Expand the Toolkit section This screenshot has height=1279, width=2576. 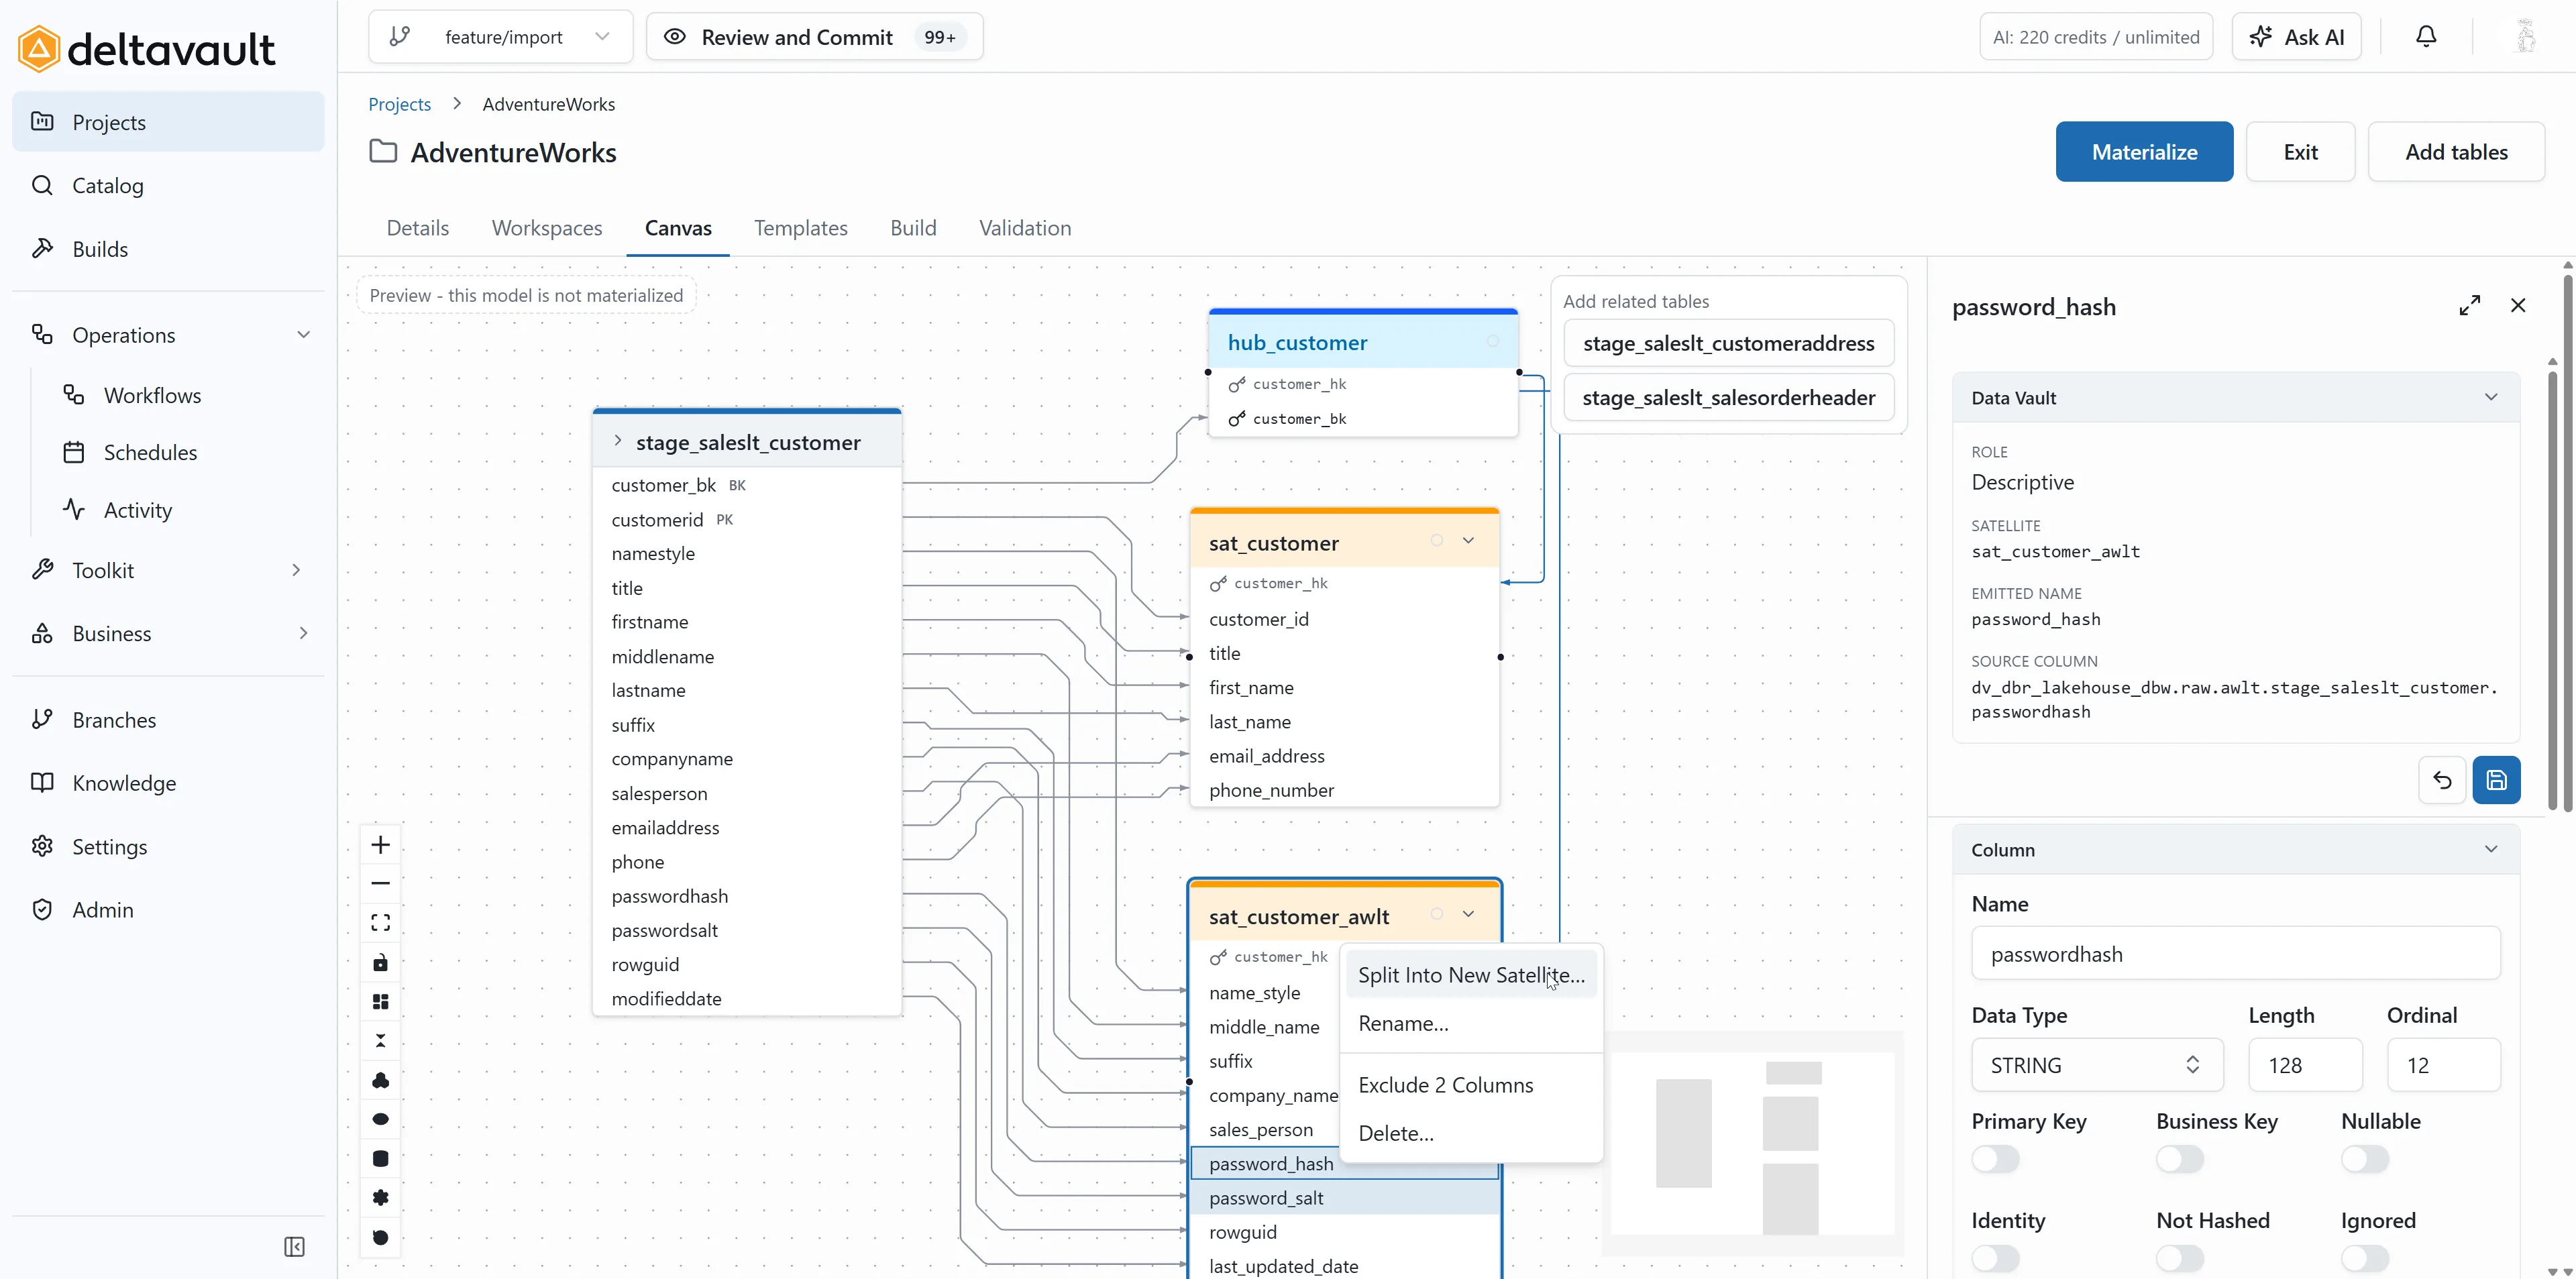click(x=296, y=570)
